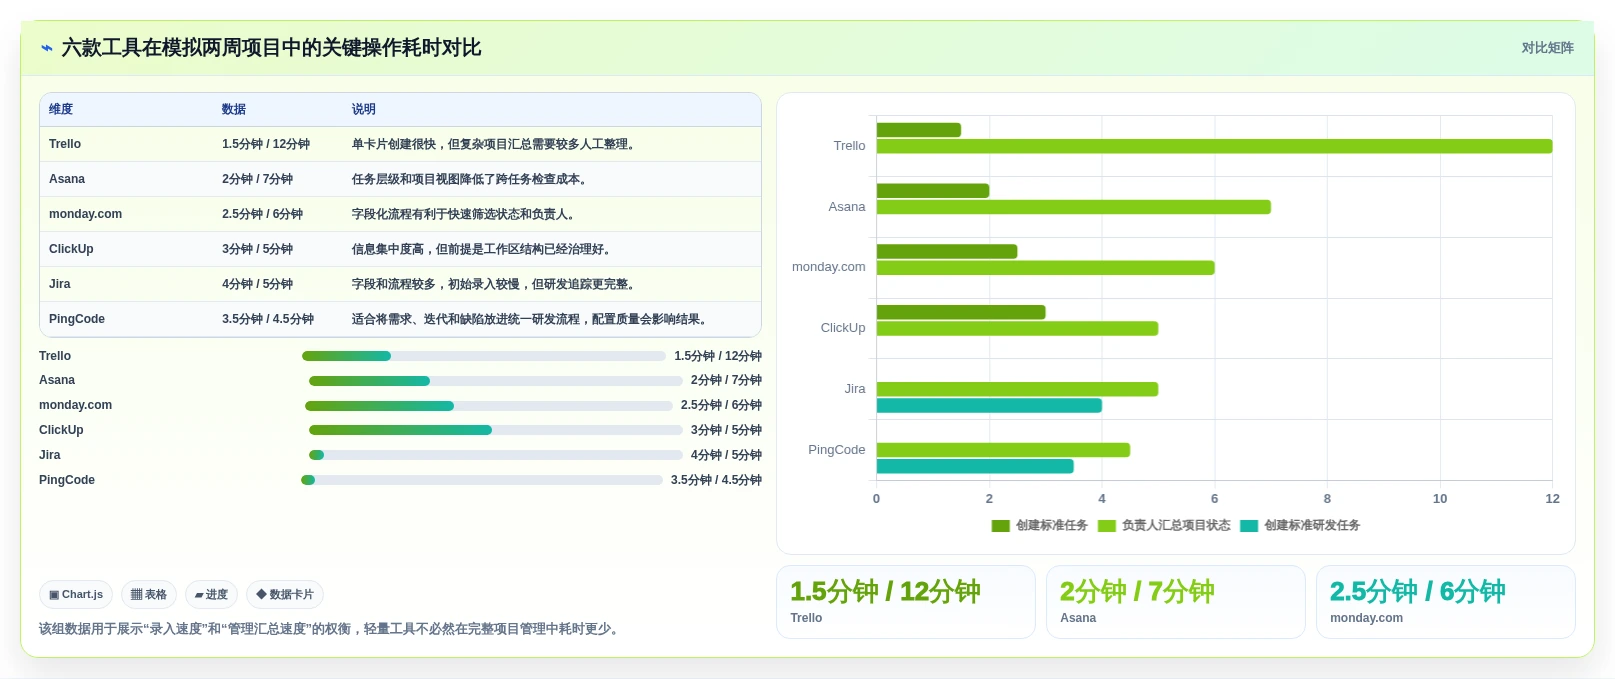Screen dimensions: 1615x679
Task: Click Trello's 12-minute summary bar in chart
Action: 1214,146
